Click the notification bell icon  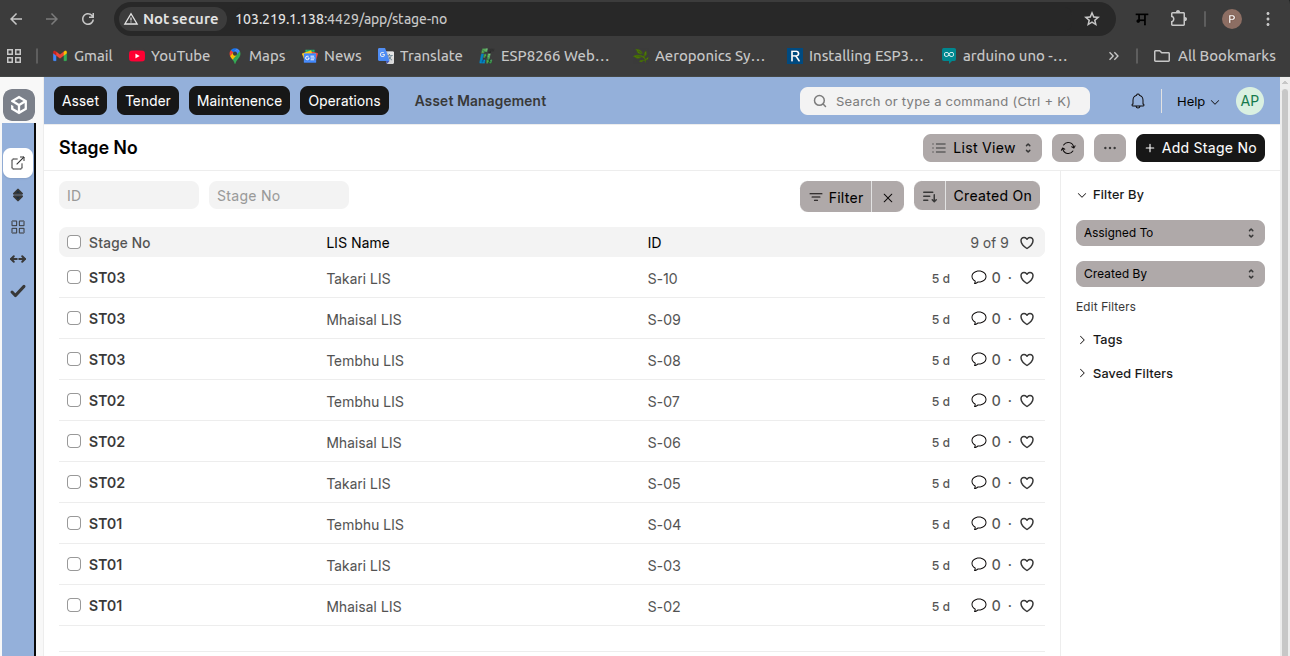[x=1137, y=101]
